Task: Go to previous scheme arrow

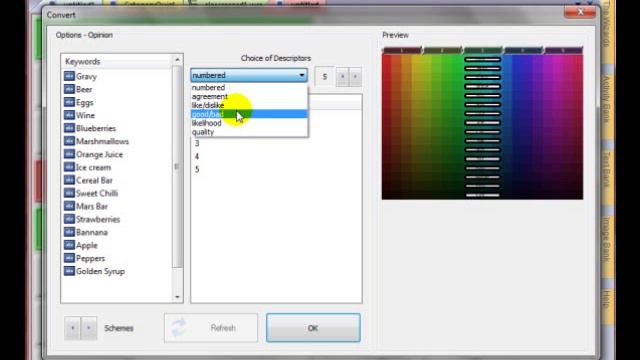Action: tap(72, 328)
